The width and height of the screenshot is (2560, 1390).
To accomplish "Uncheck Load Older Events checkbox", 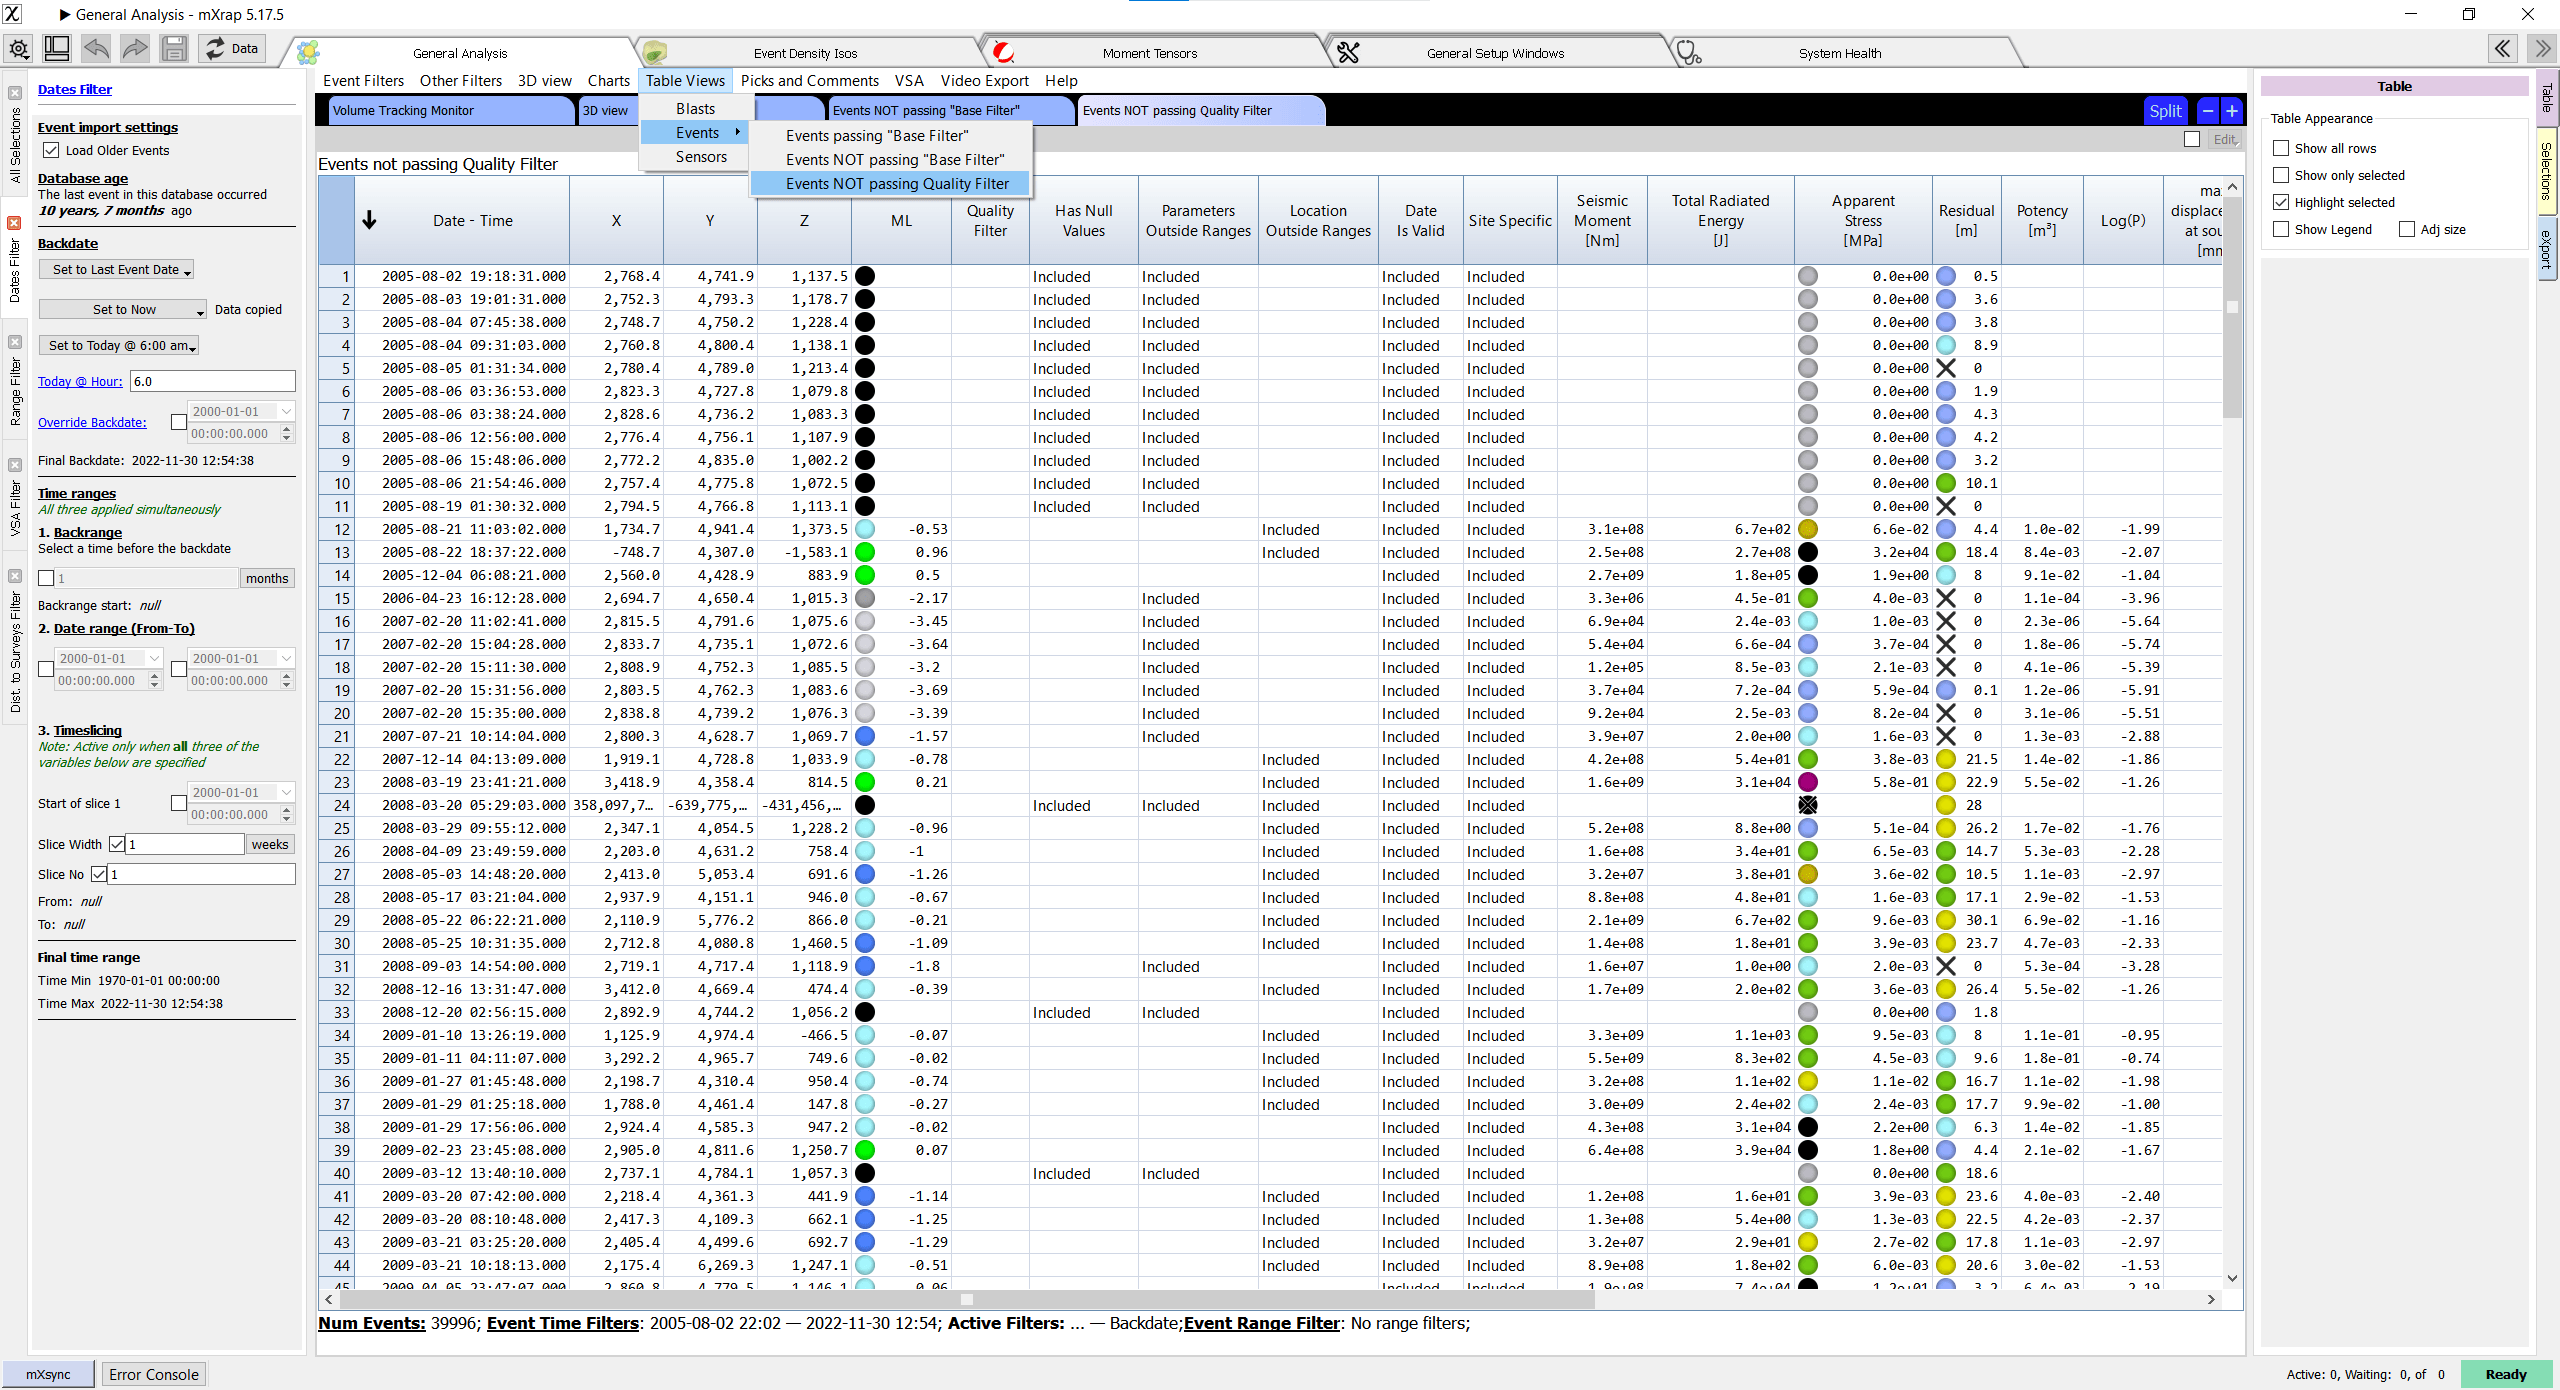I will click(x=51, y=150).
